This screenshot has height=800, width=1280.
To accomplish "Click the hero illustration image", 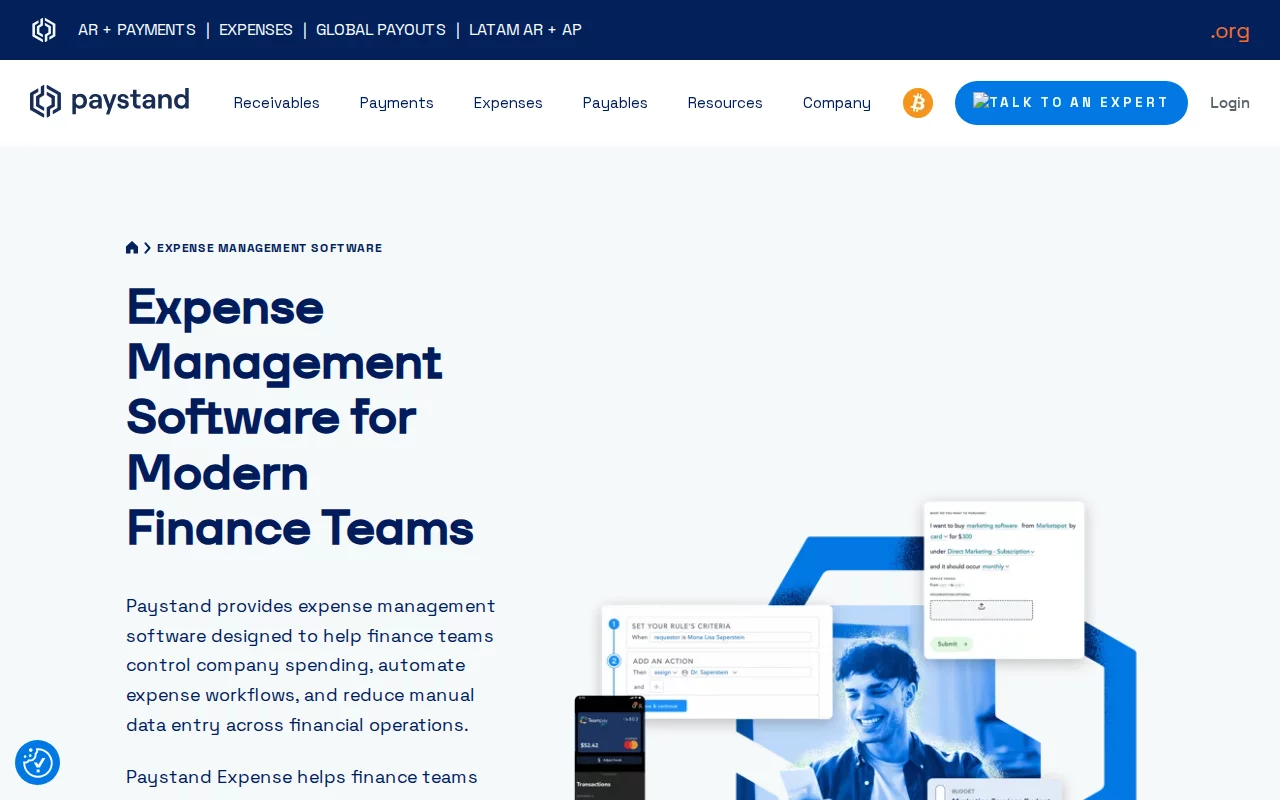I will click(x=856, y=650).
